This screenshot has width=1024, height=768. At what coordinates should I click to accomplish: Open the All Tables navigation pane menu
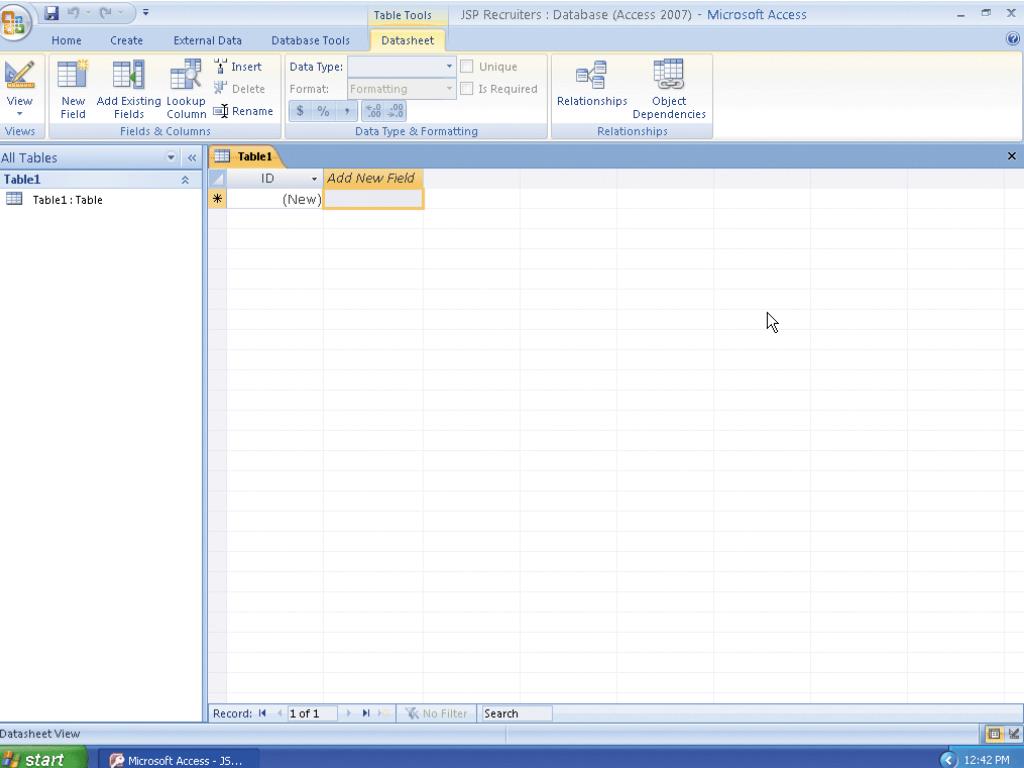171,157
